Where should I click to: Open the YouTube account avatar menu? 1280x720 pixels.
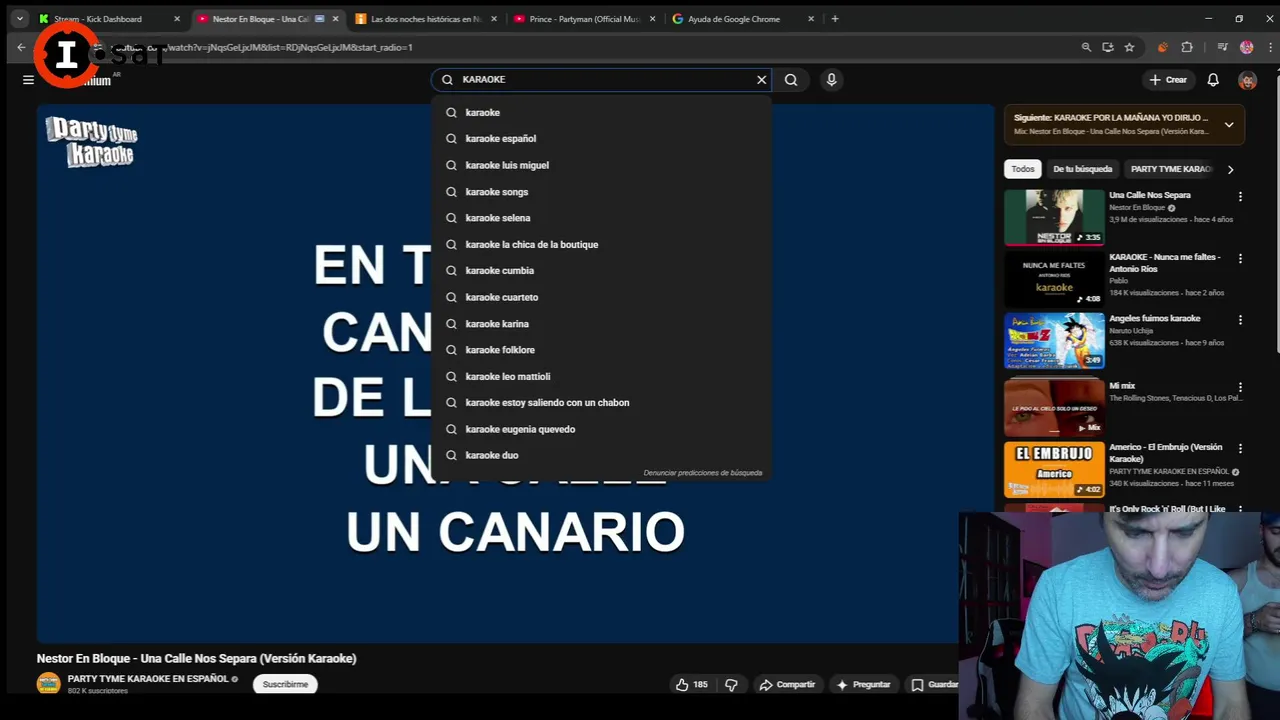tap(1247, 80)
